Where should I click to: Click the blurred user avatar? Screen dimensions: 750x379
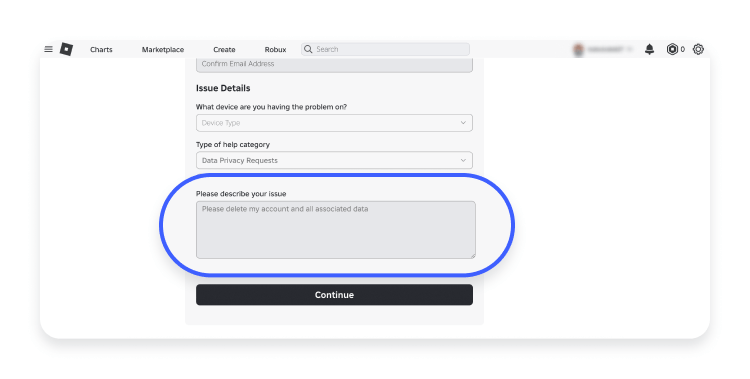coord(578,49)
